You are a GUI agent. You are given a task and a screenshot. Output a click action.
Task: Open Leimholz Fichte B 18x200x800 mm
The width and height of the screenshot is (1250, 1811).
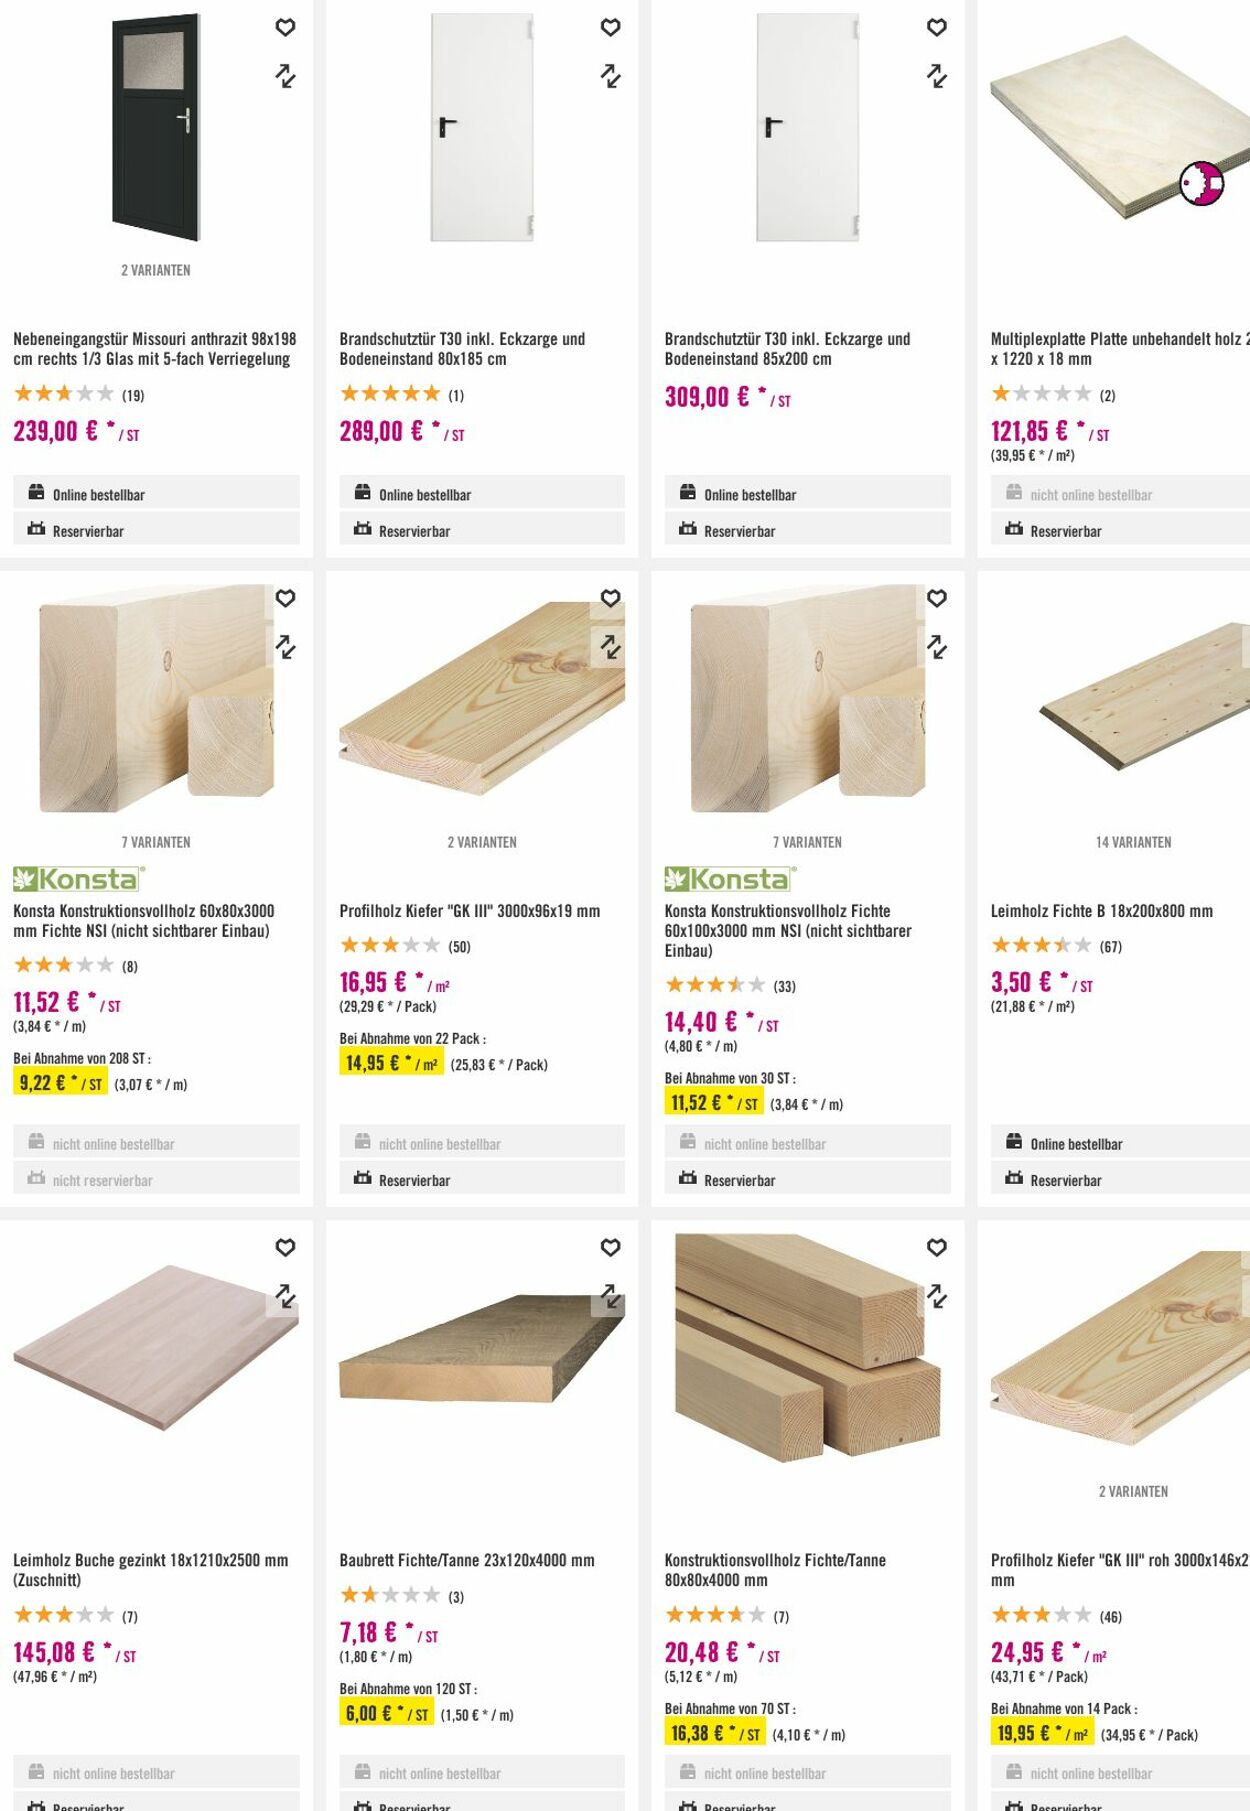coord(1101,911)
